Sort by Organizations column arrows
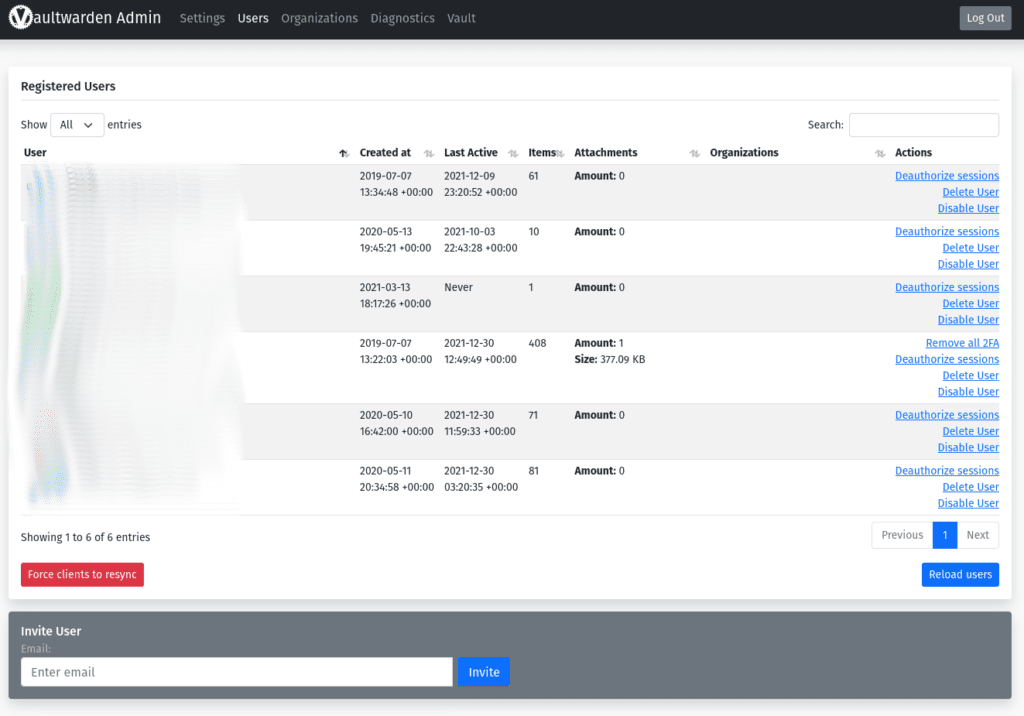The width and height of the screenshot is (1024, 716). tap(880, 154)
